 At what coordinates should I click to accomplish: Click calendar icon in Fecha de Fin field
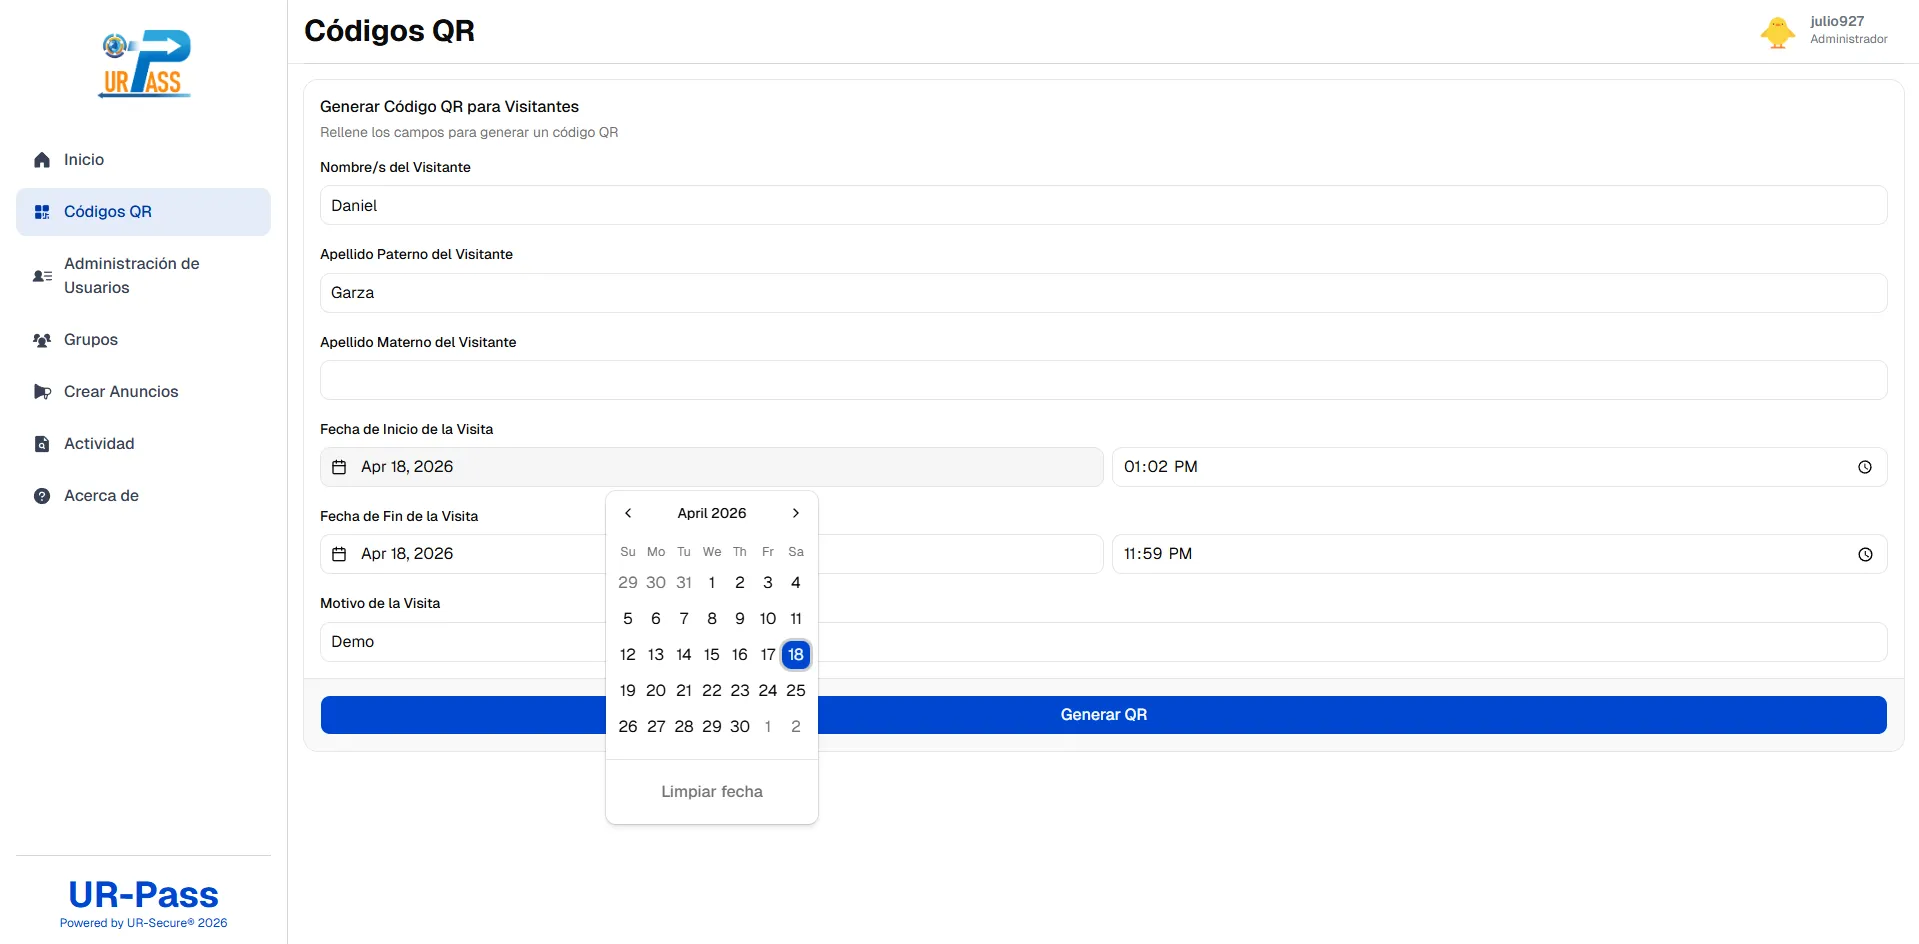tap(339, 554)
